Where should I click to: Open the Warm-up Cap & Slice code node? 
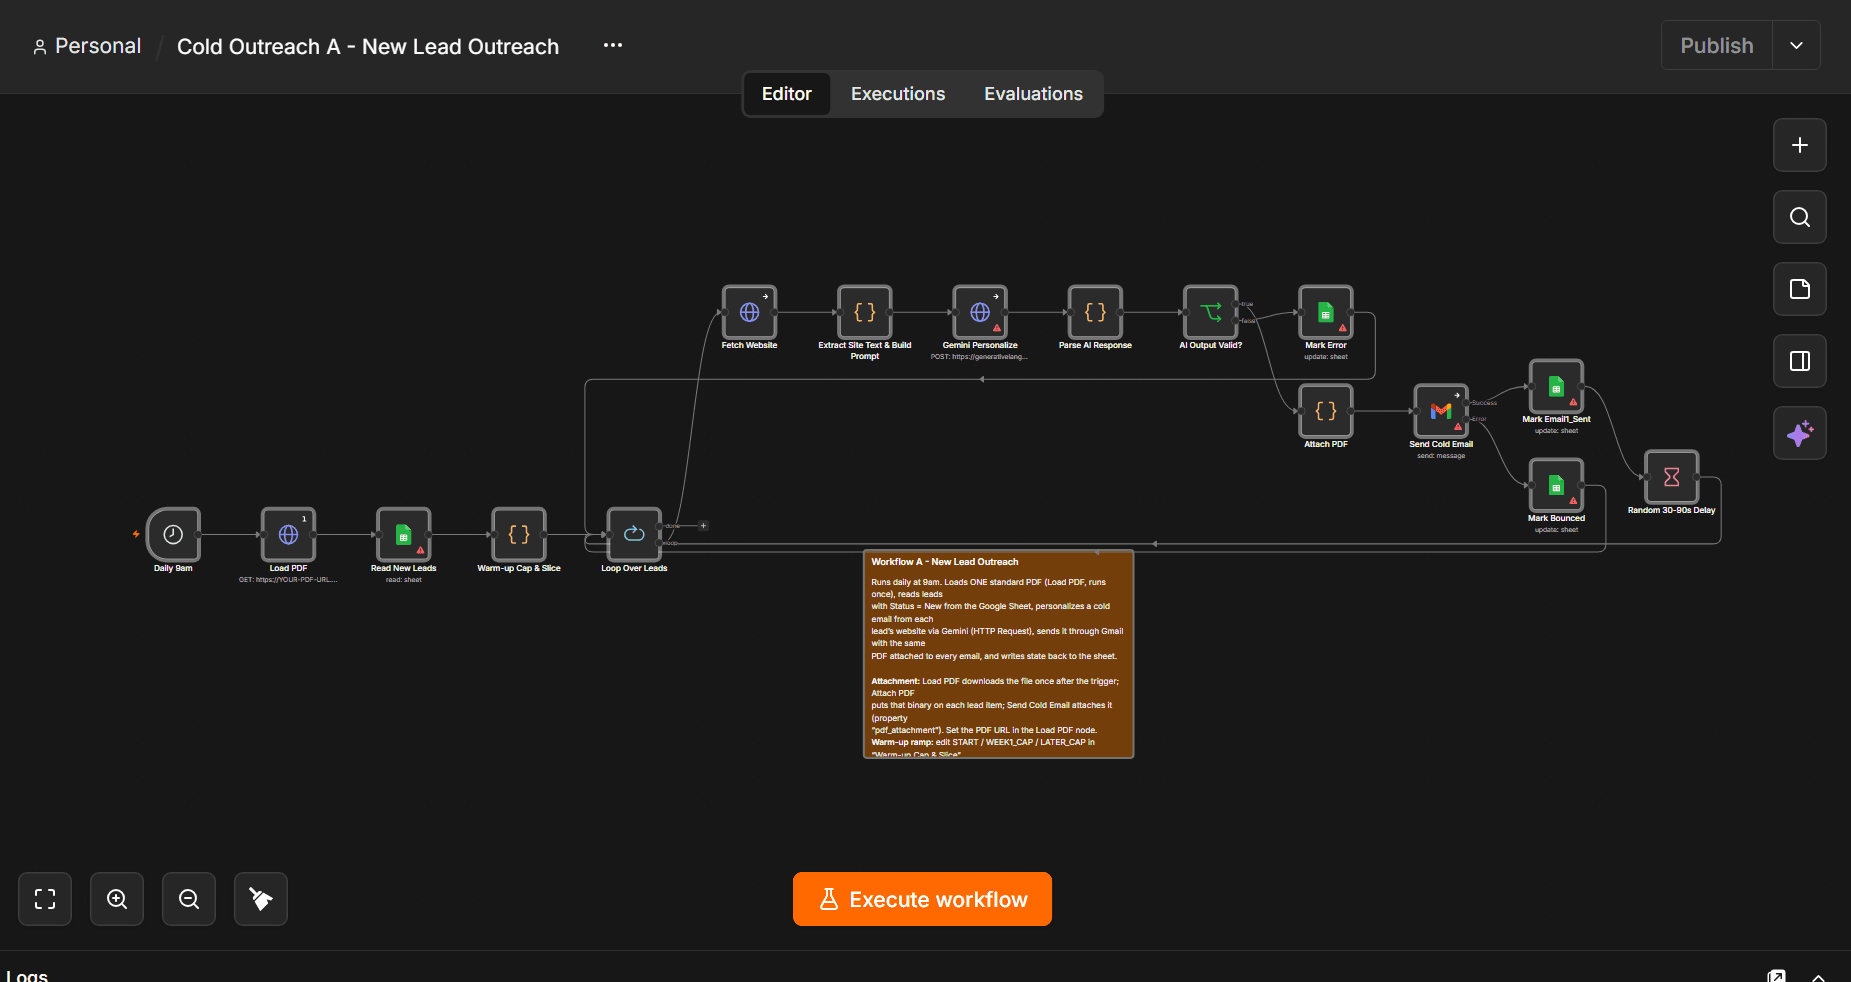pyautogui.click(x=519, y=534)
